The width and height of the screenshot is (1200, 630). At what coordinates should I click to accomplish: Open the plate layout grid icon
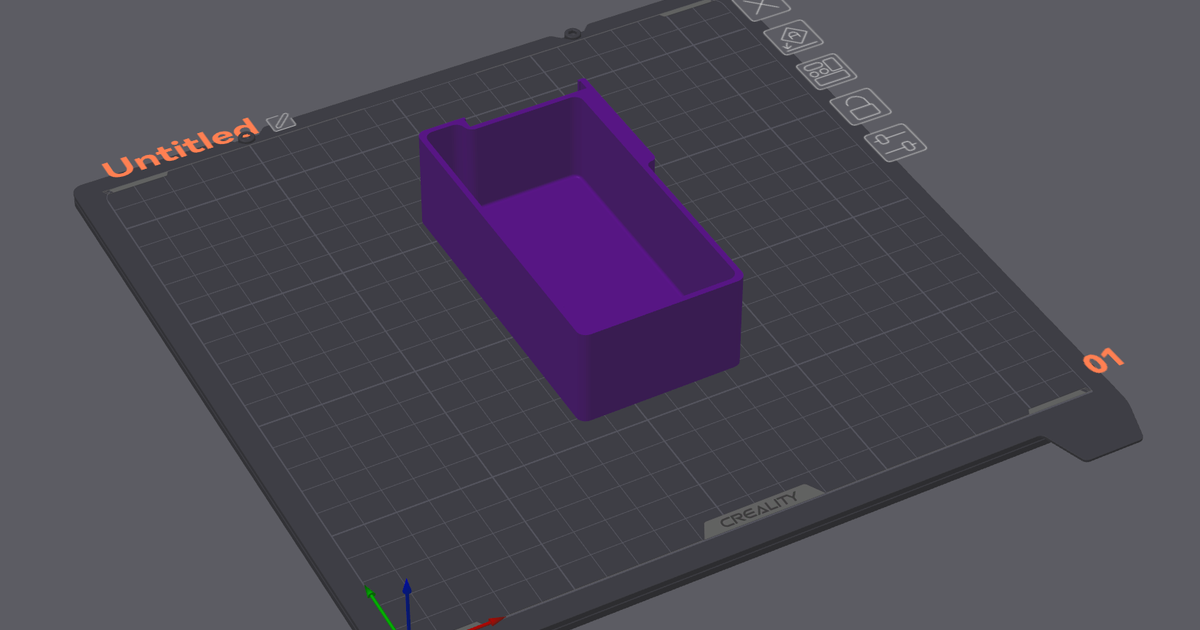[826, 71]
